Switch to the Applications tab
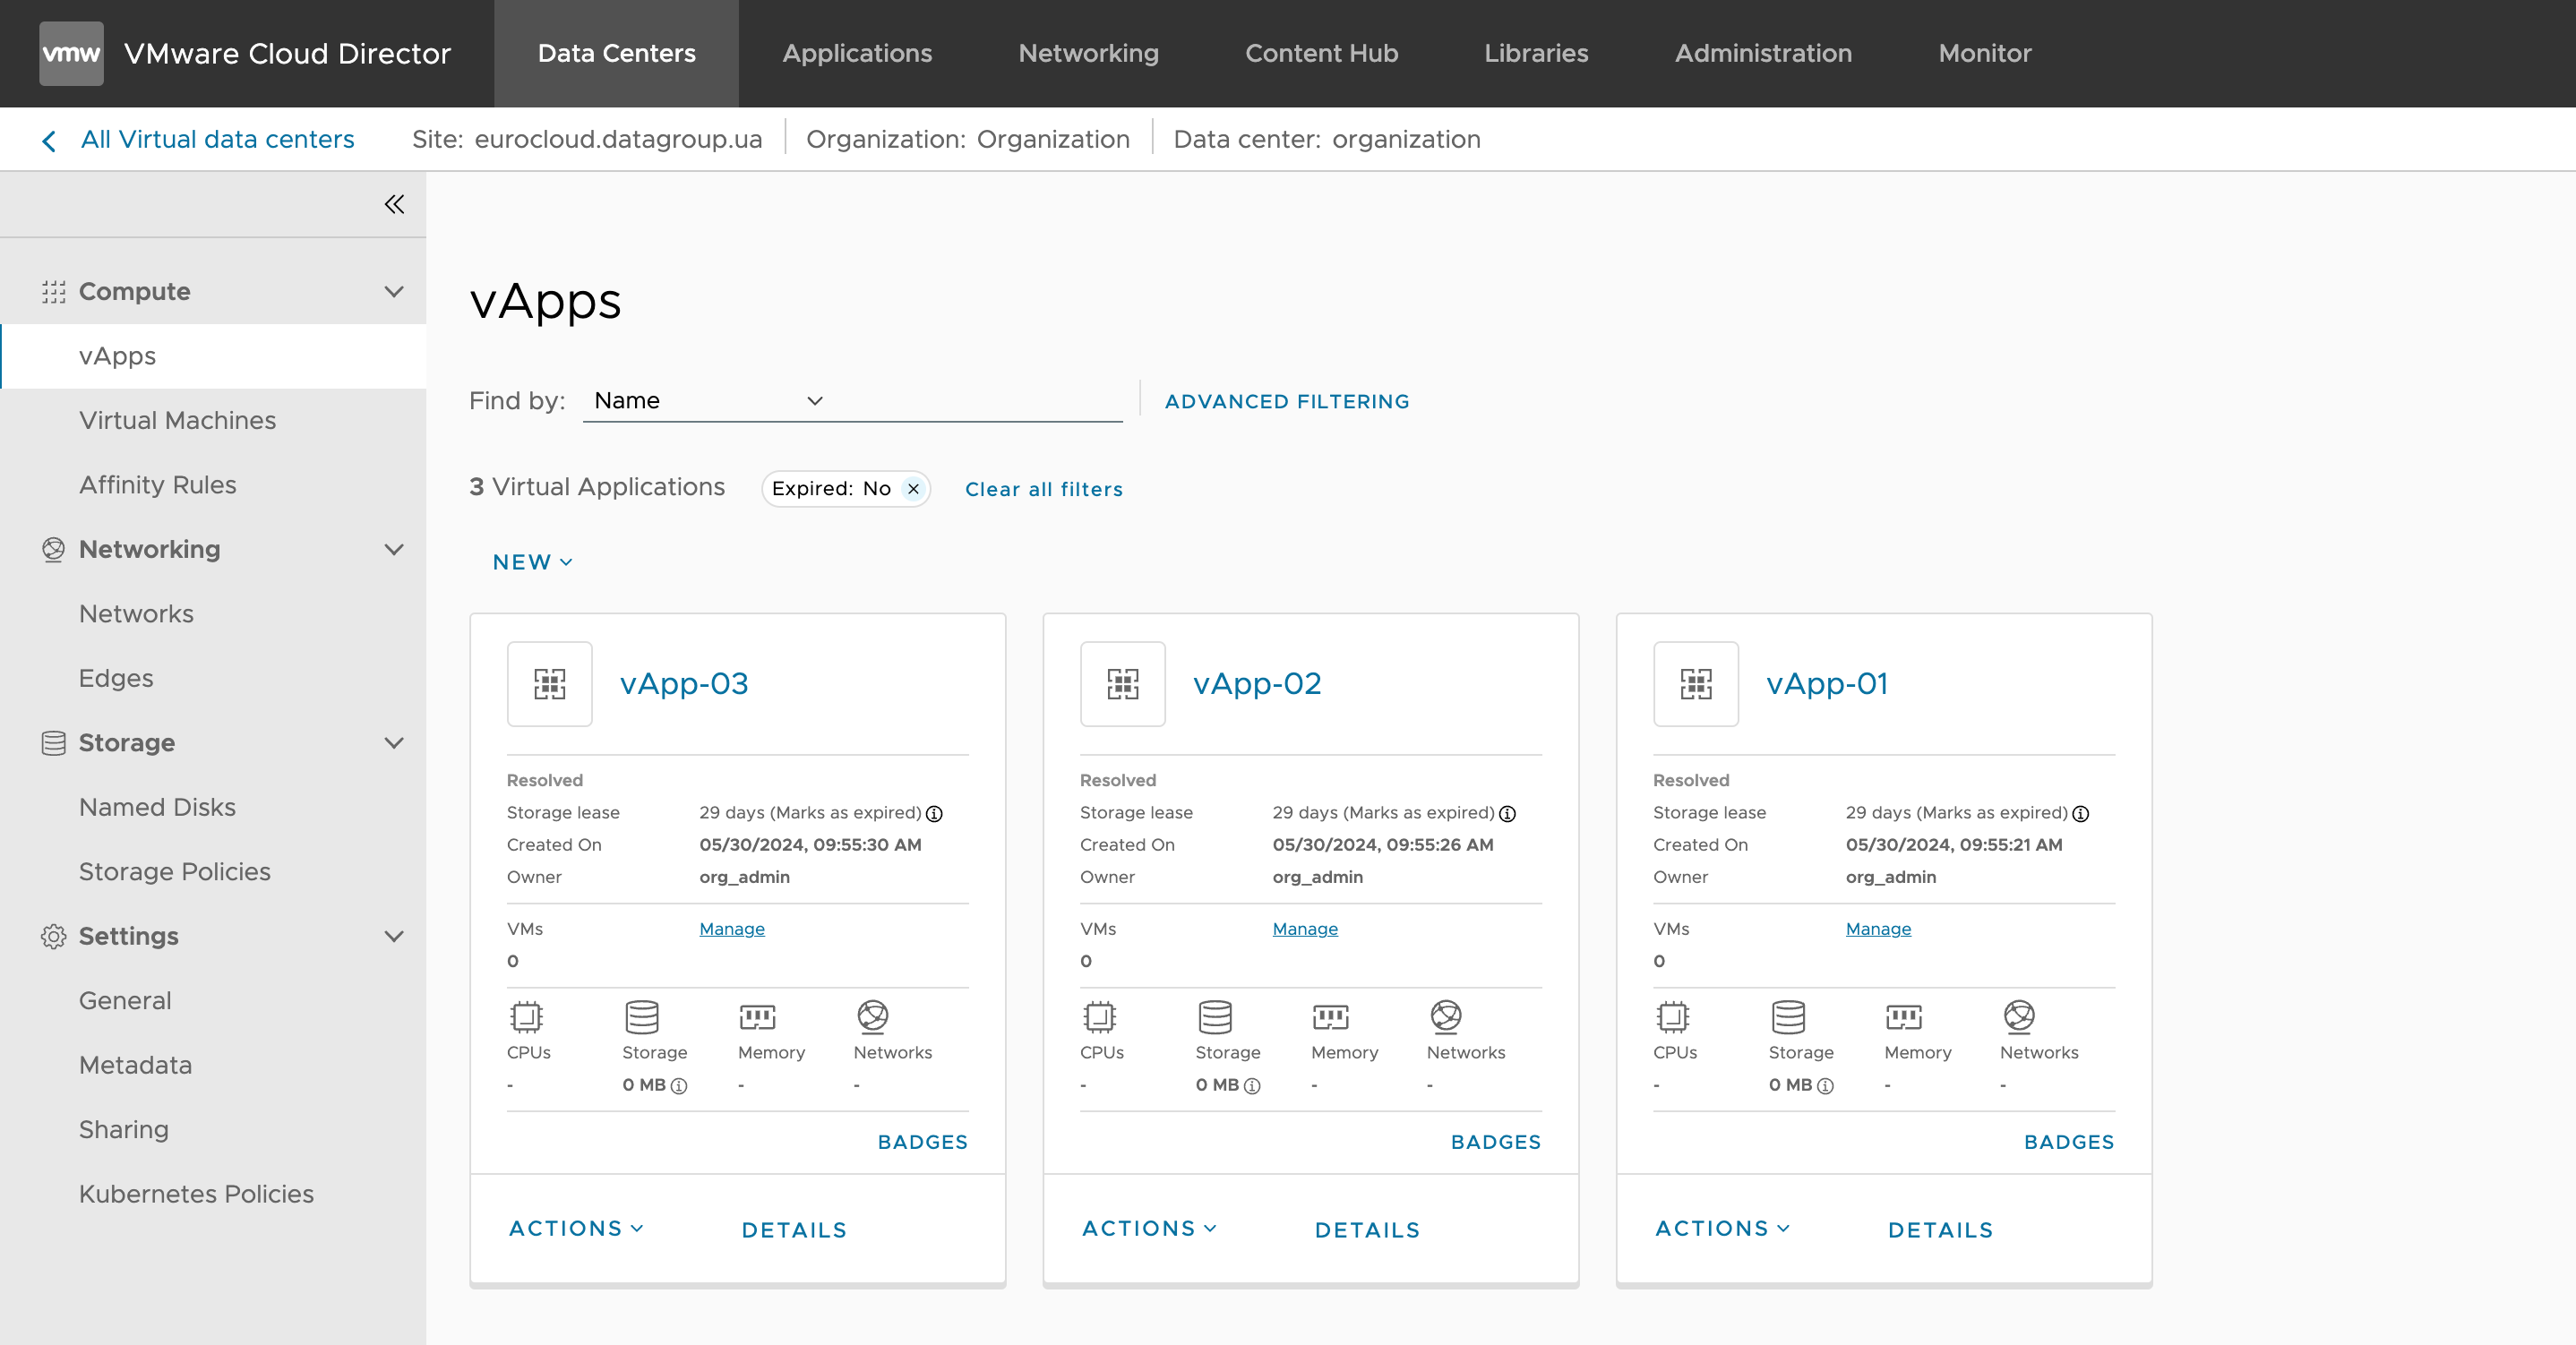The height and width of the screenshot is (1345, 2576). click(857, 53)
